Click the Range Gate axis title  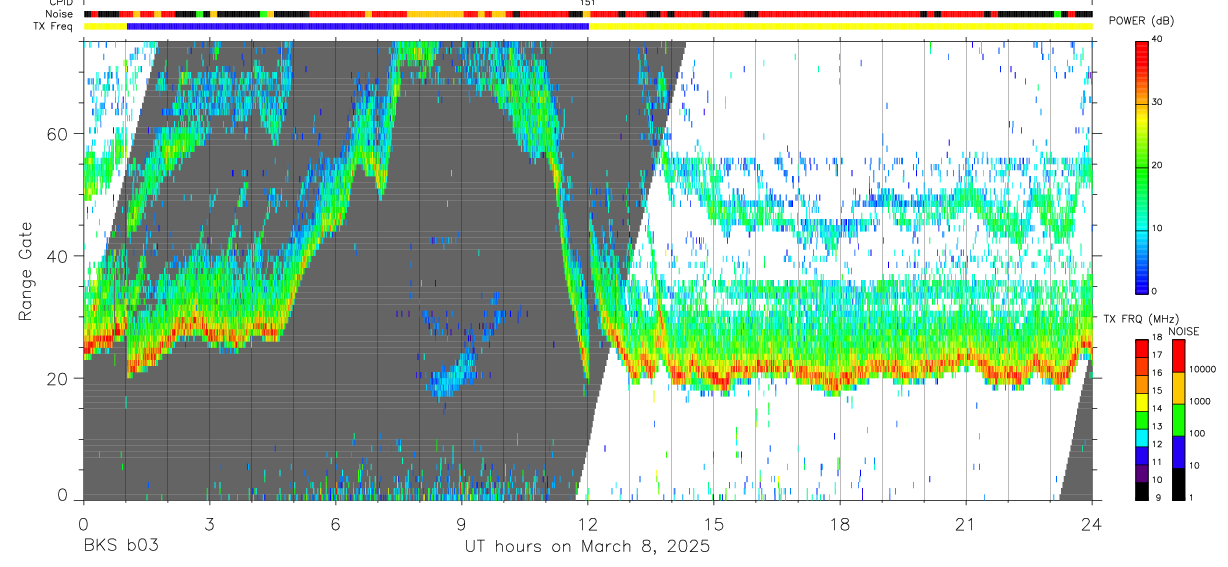(x=26, y=271)
